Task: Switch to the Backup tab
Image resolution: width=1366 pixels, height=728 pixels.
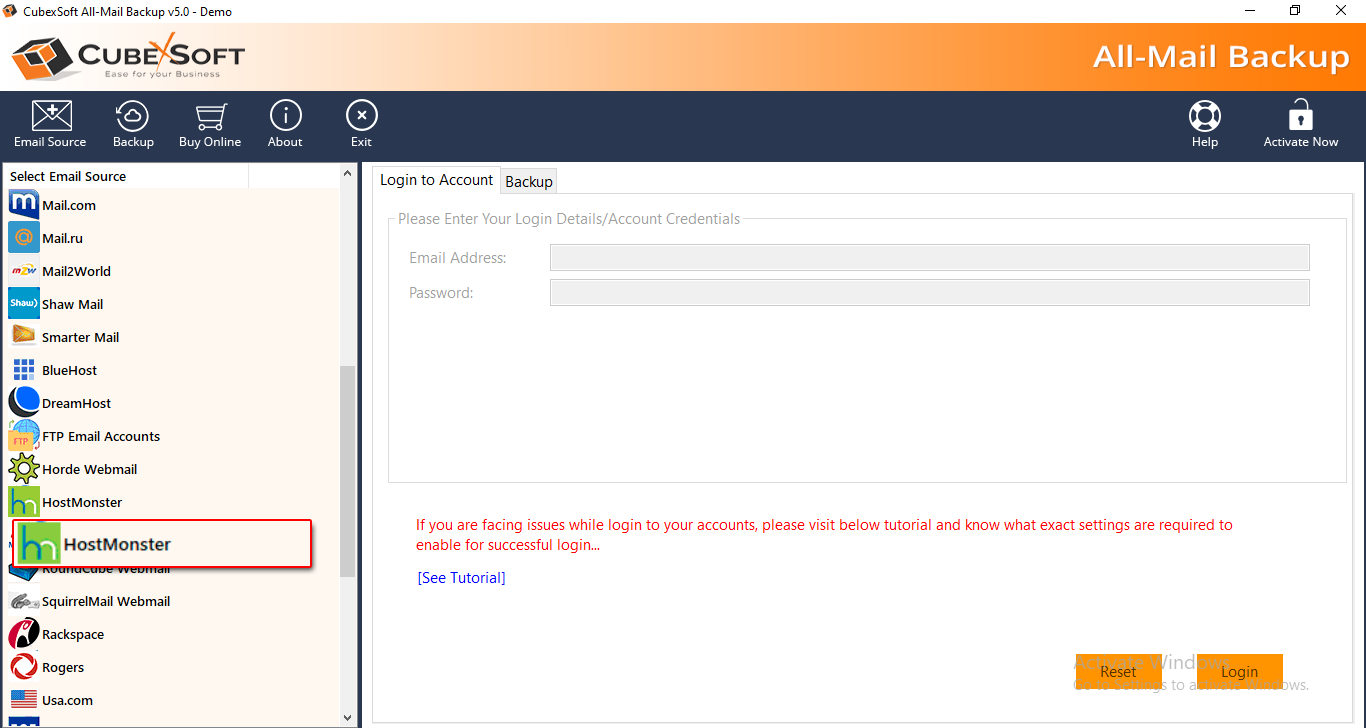Action: tap(529, 181)
